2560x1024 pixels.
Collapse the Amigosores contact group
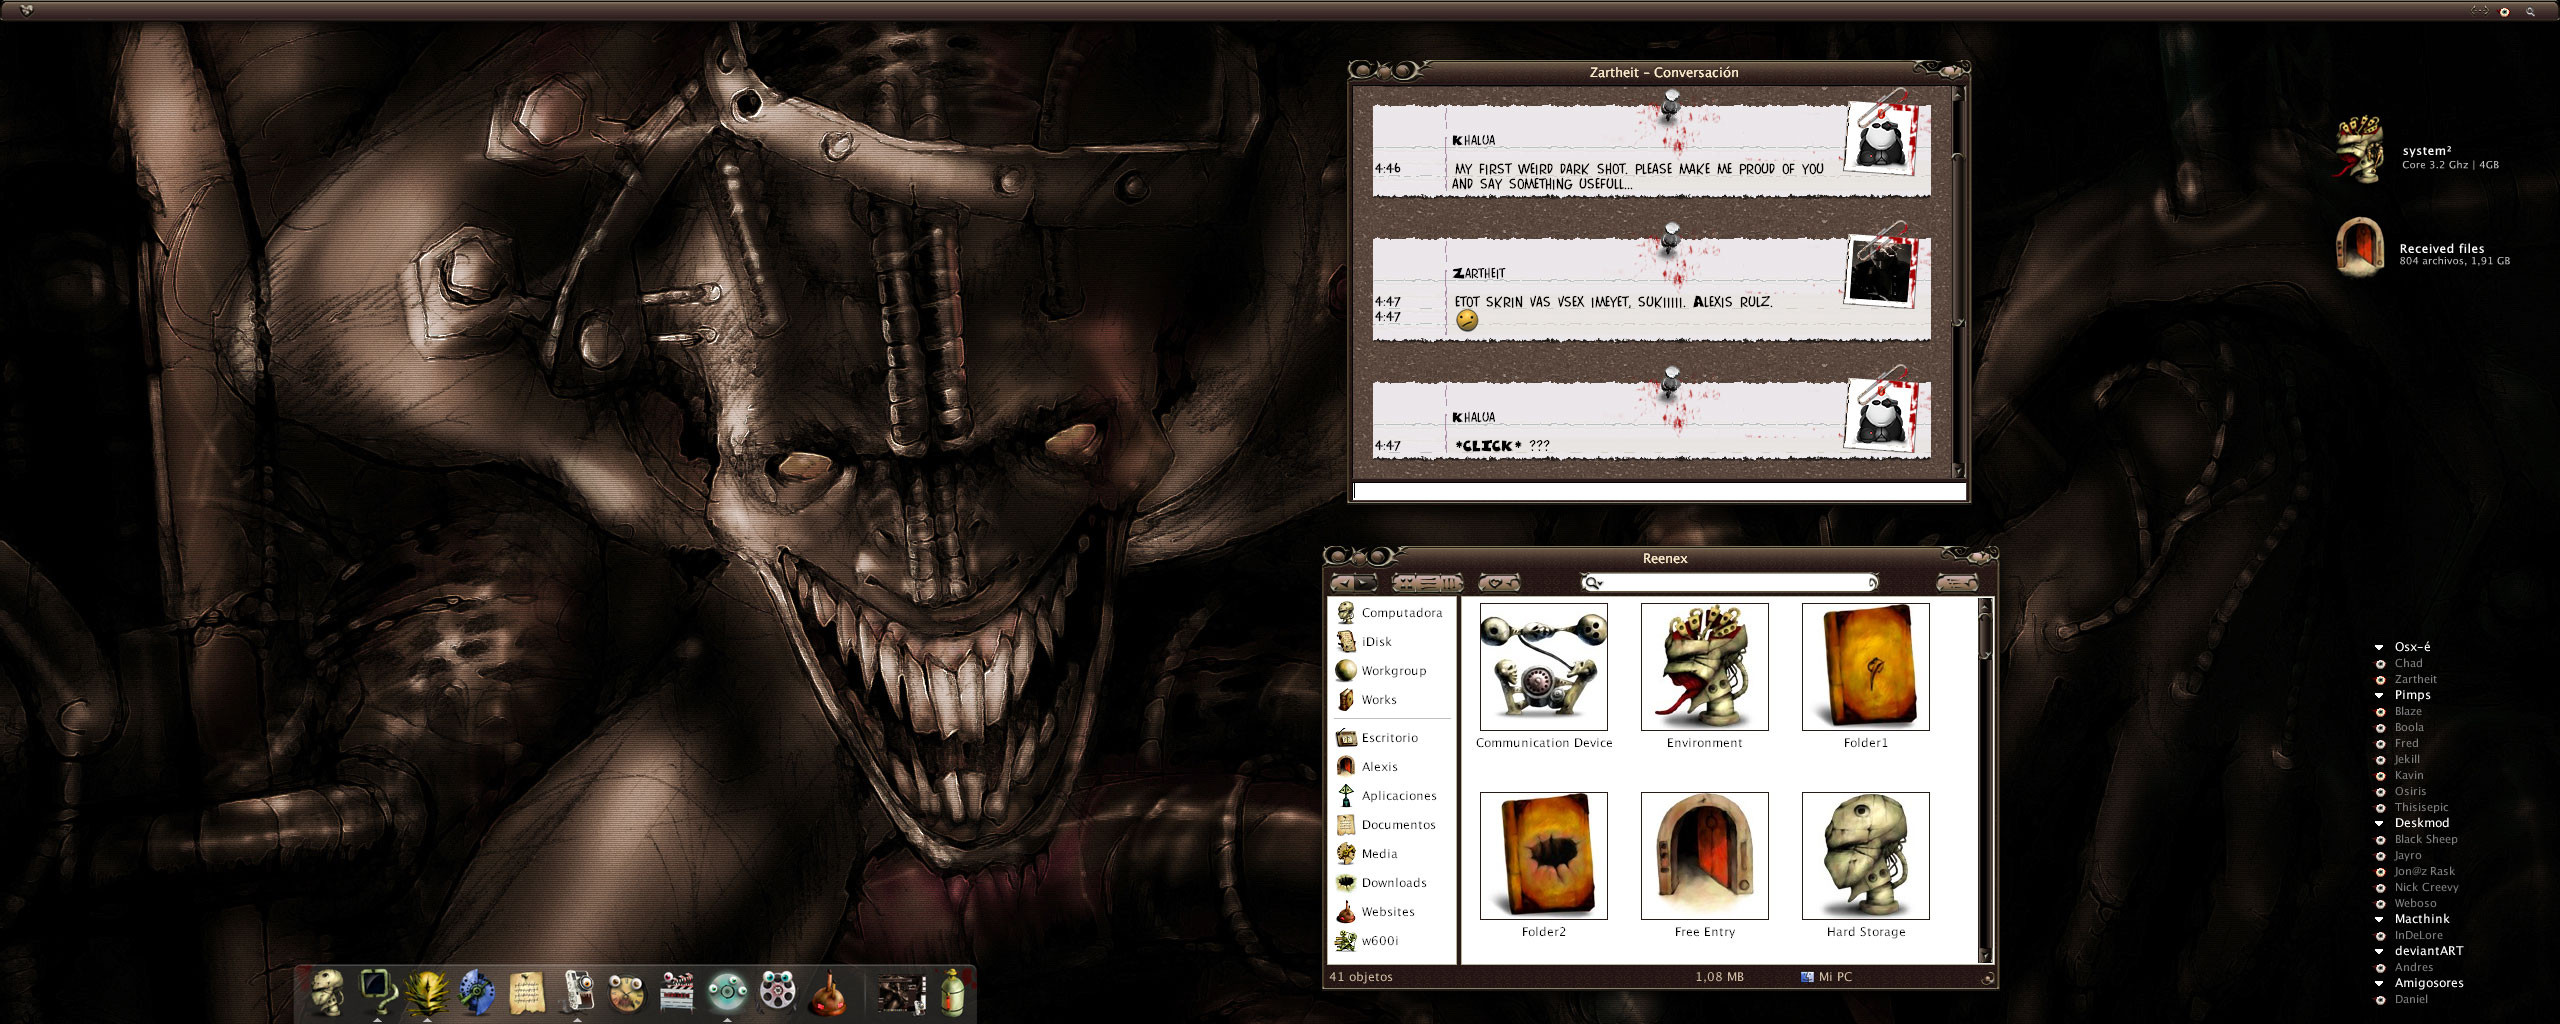(x=2380, y=984)
